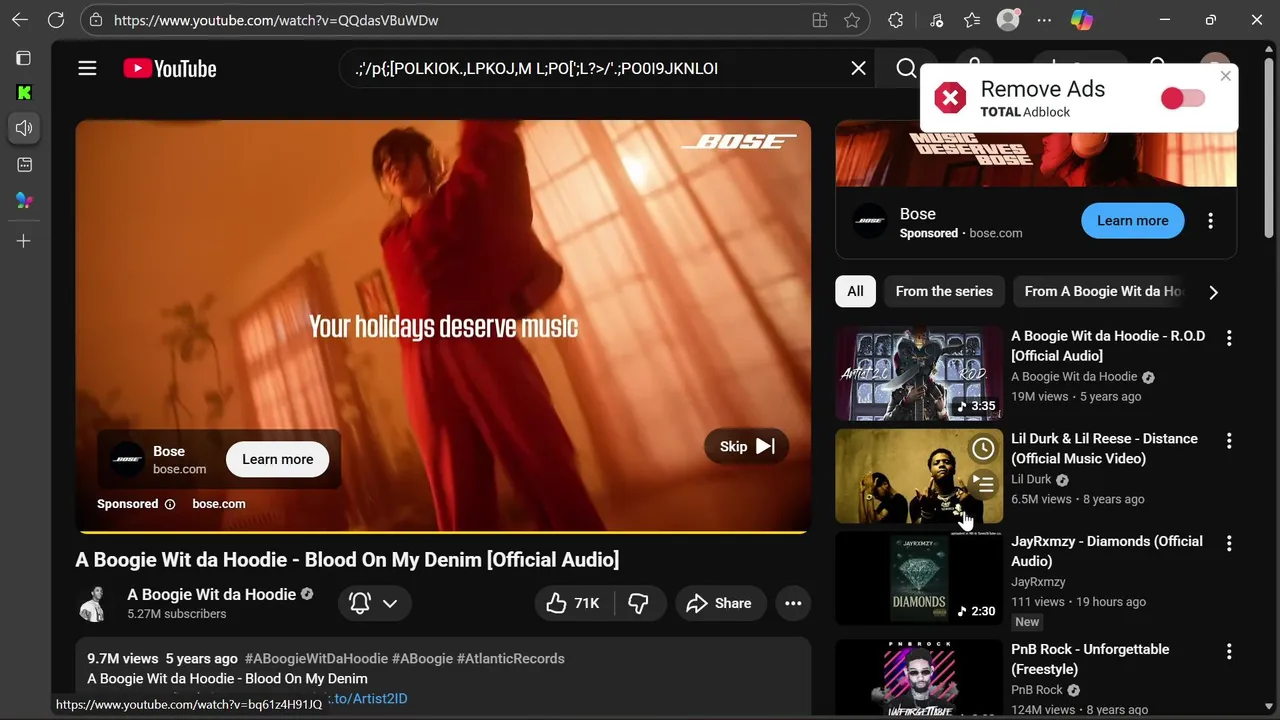Go to the YouTube home logo
This screenshot has width=1280, height=720.
tap(170, 68)
